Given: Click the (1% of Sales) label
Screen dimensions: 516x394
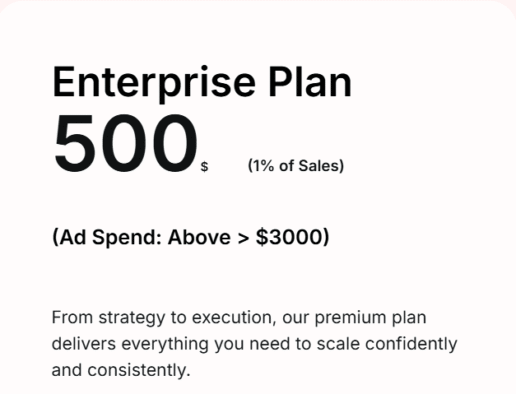Looking at the screenshot, I should (296, 166).
